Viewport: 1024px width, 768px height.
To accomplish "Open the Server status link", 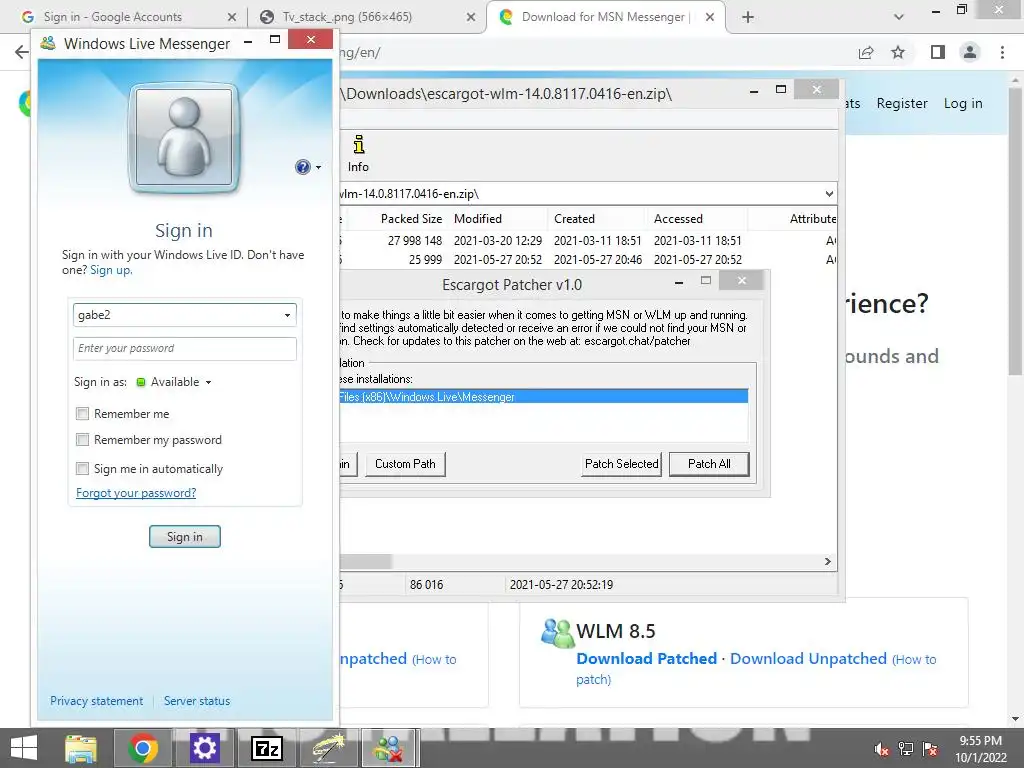I will tap(197, 701).
